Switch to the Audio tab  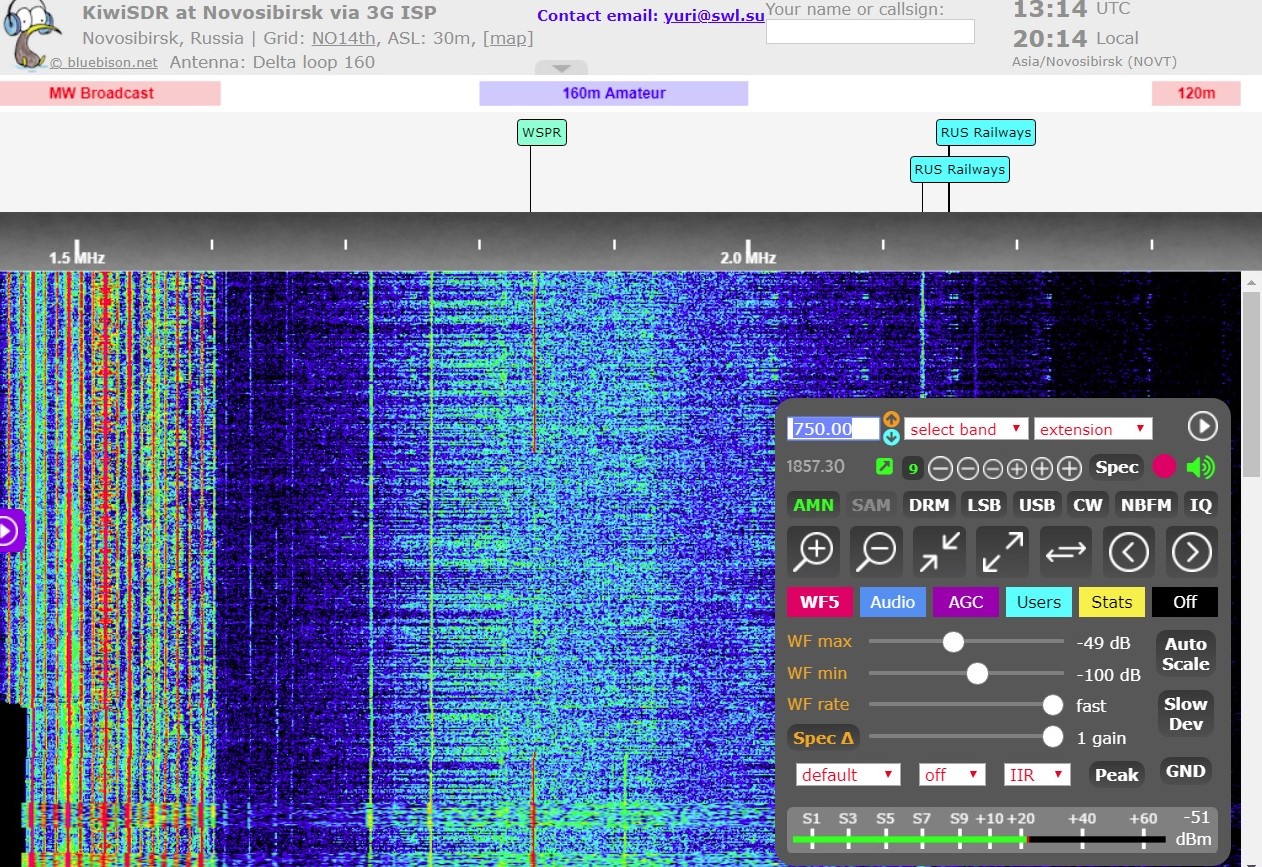[892, 602]
